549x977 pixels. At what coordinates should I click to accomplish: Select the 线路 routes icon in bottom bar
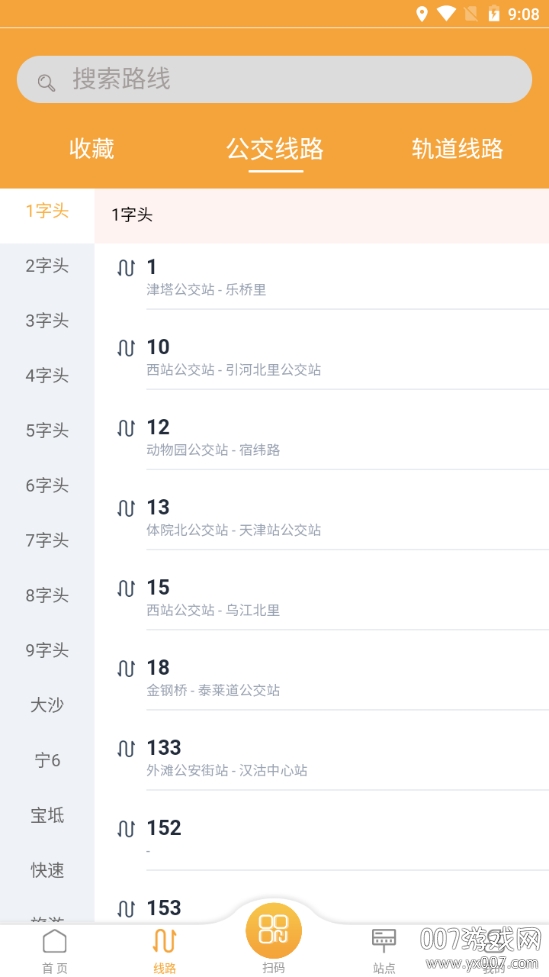(165, 941)
